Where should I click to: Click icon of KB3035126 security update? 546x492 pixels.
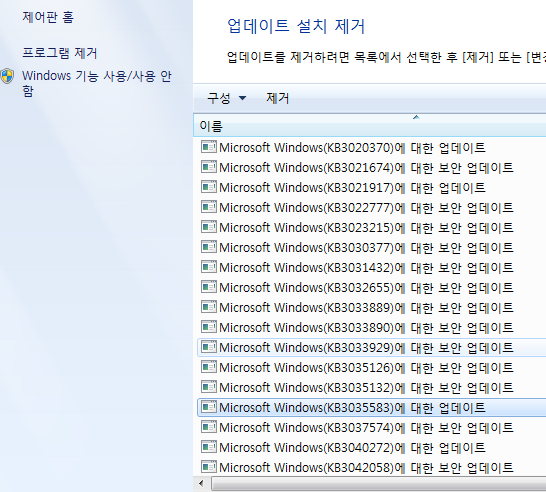[209, 367]
